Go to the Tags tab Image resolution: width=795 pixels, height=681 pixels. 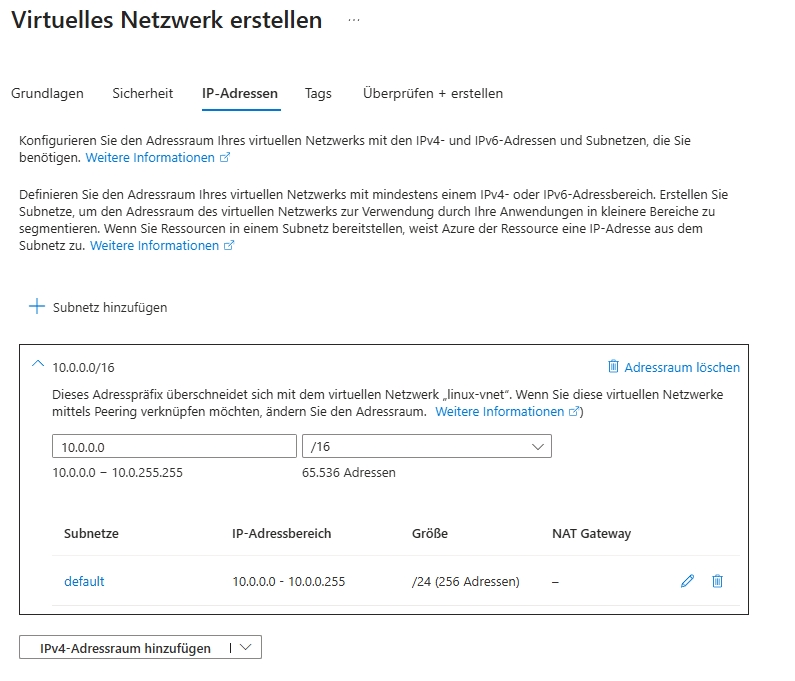318,93
